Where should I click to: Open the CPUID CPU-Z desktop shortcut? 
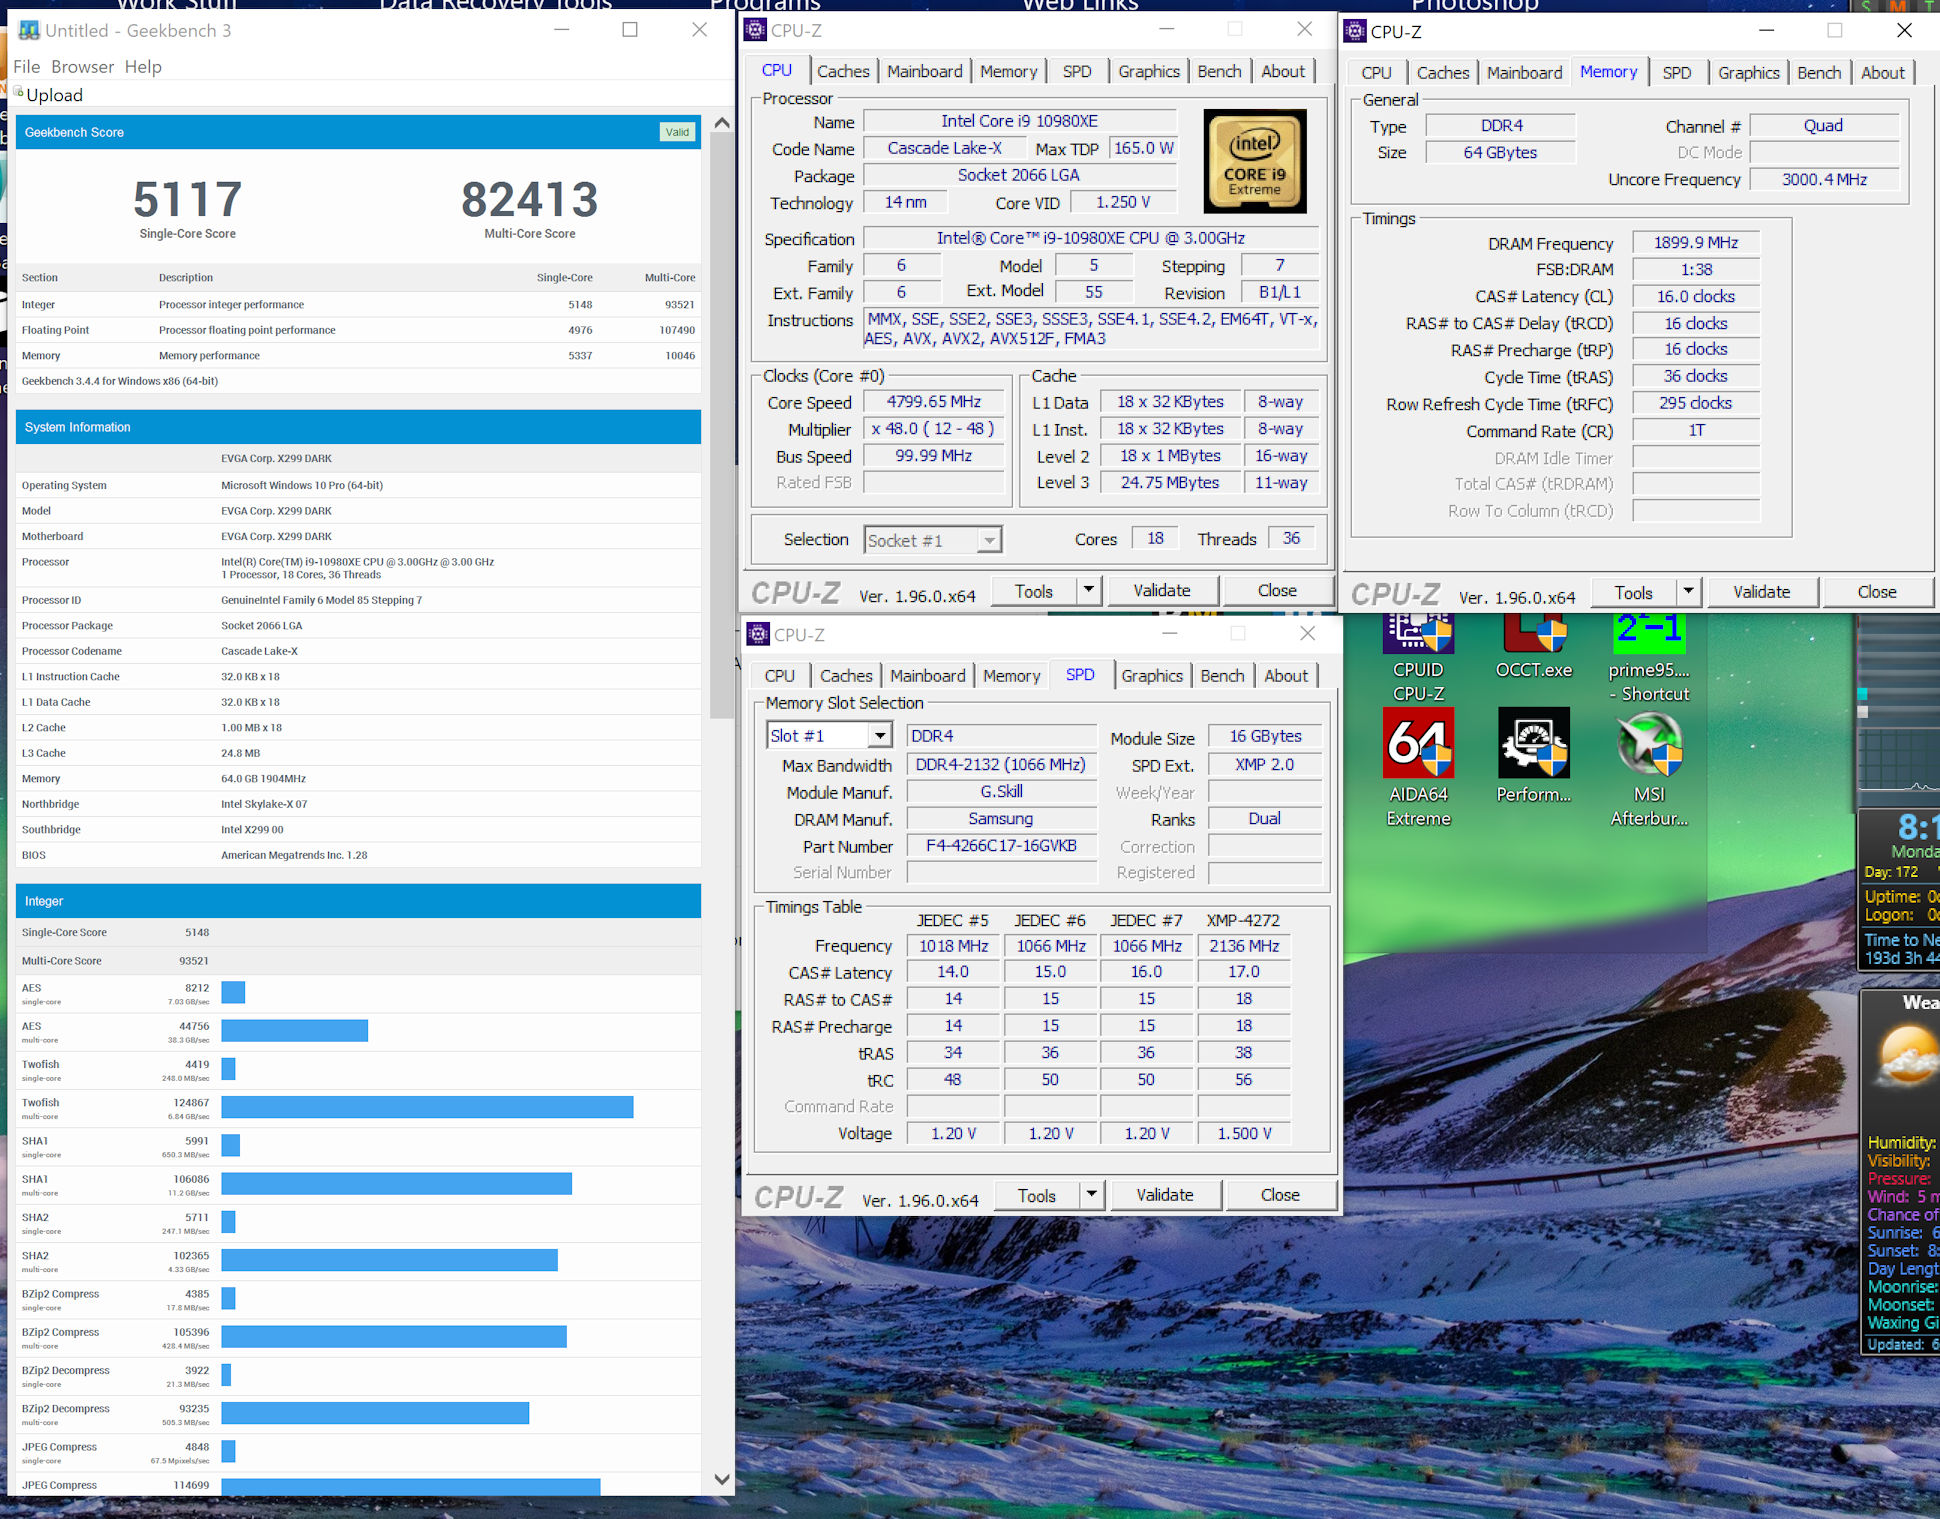pos(1418,657)
